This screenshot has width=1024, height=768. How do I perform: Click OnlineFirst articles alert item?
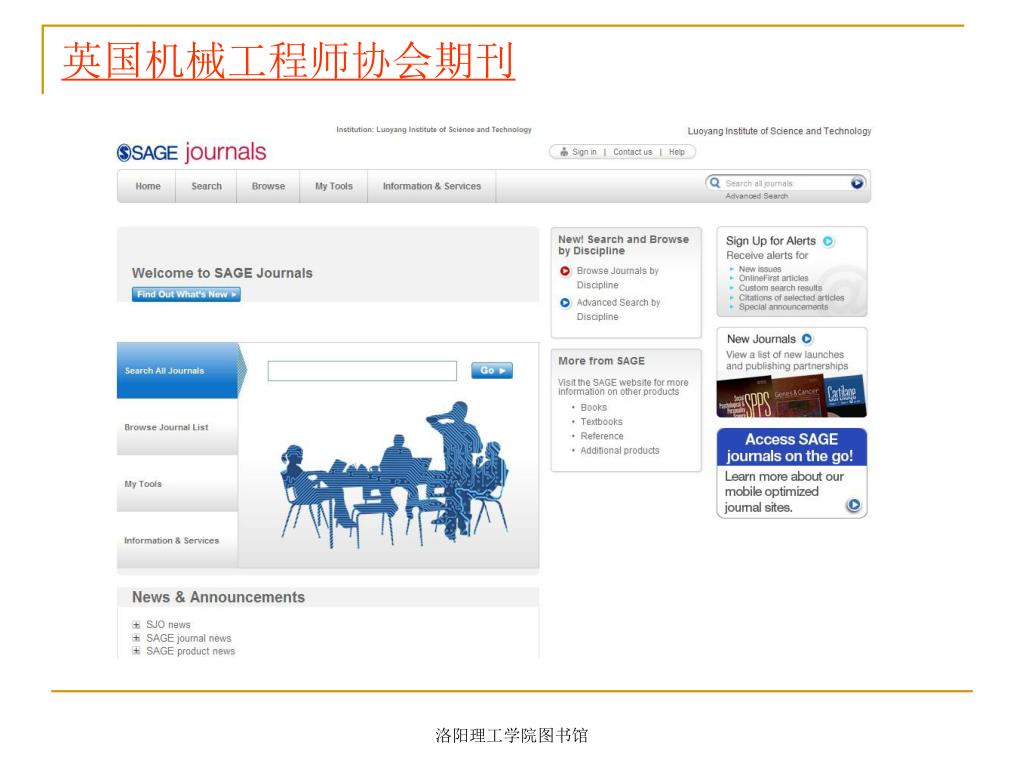(x=773, y=278)
